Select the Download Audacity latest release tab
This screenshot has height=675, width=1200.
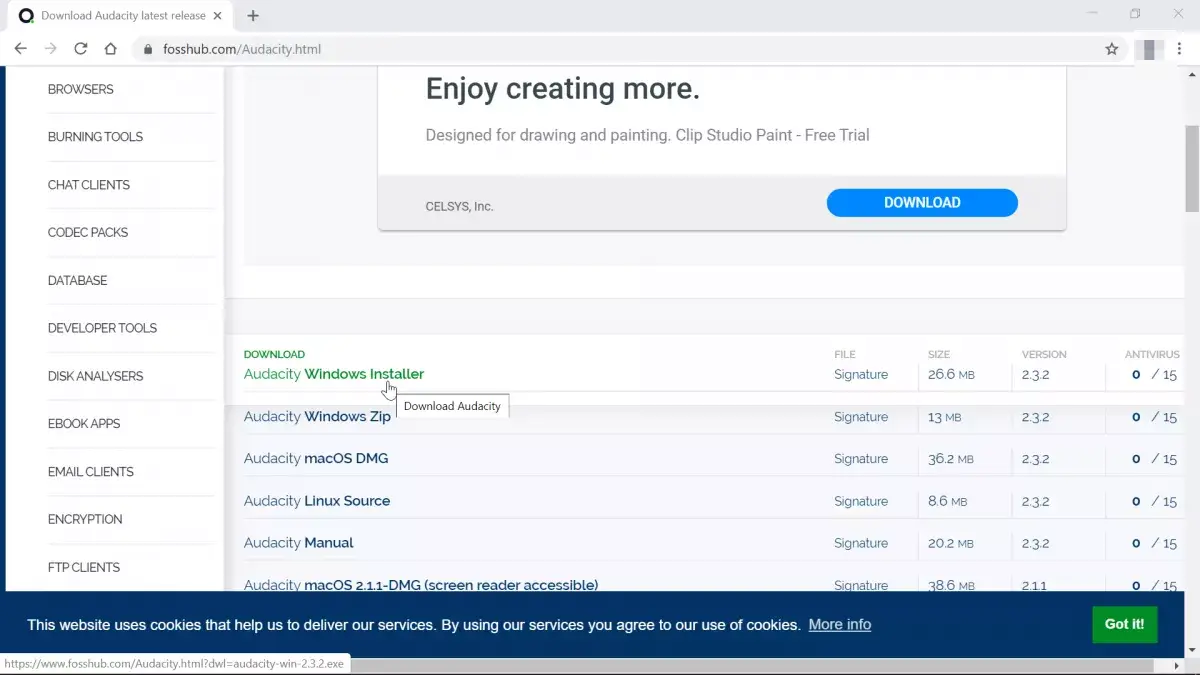click(x=122, y=16)
